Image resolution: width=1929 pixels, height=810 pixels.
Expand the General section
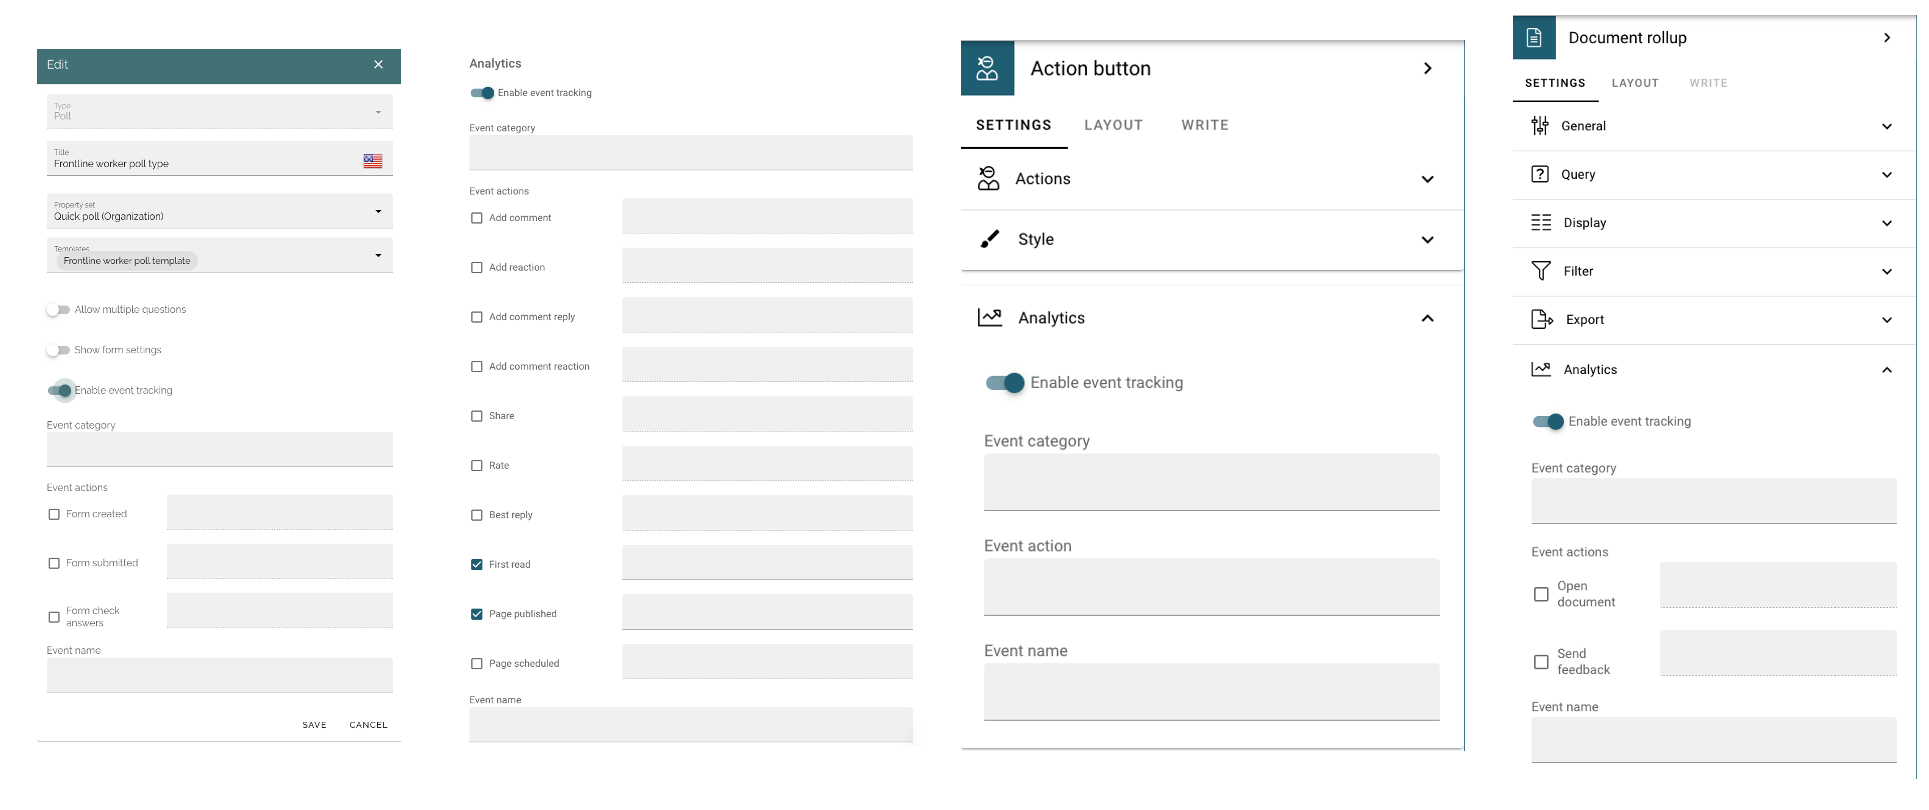pos(1887,127)
